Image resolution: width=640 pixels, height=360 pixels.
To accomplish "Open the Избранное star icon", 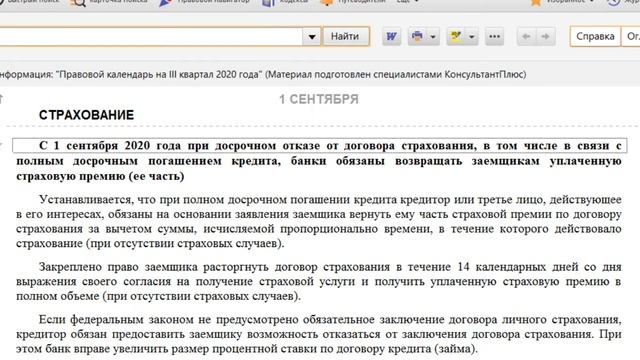I will click(x=536, y=2).
